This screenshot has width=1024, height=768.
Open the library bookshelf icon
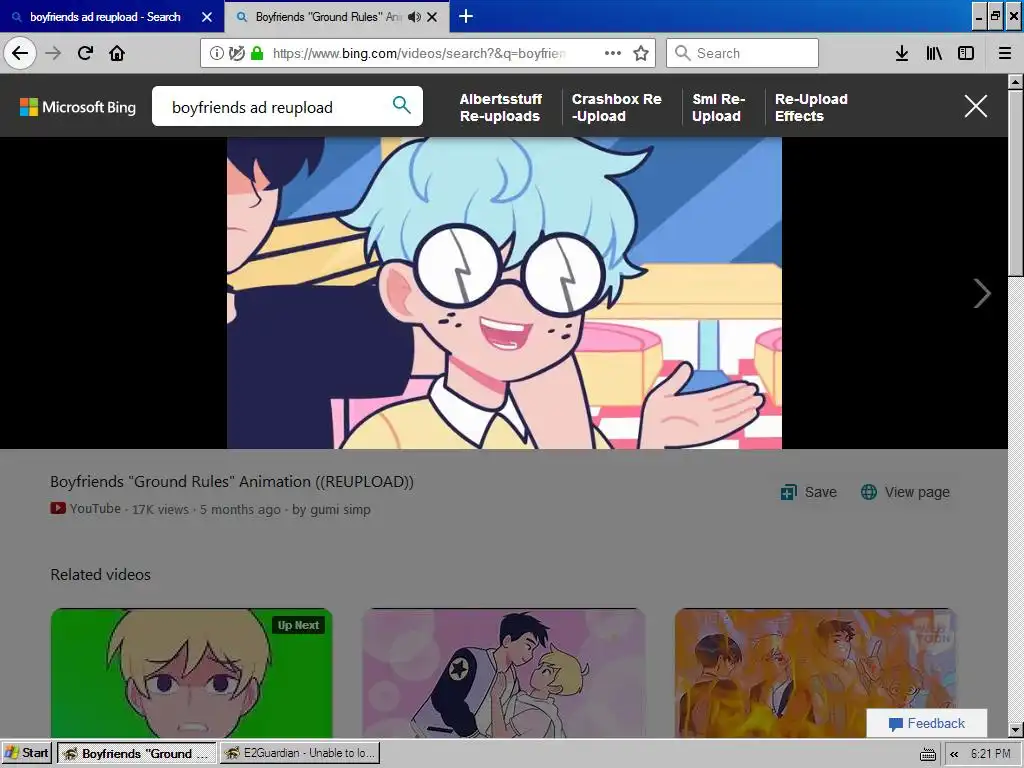(x=934, y=53)
